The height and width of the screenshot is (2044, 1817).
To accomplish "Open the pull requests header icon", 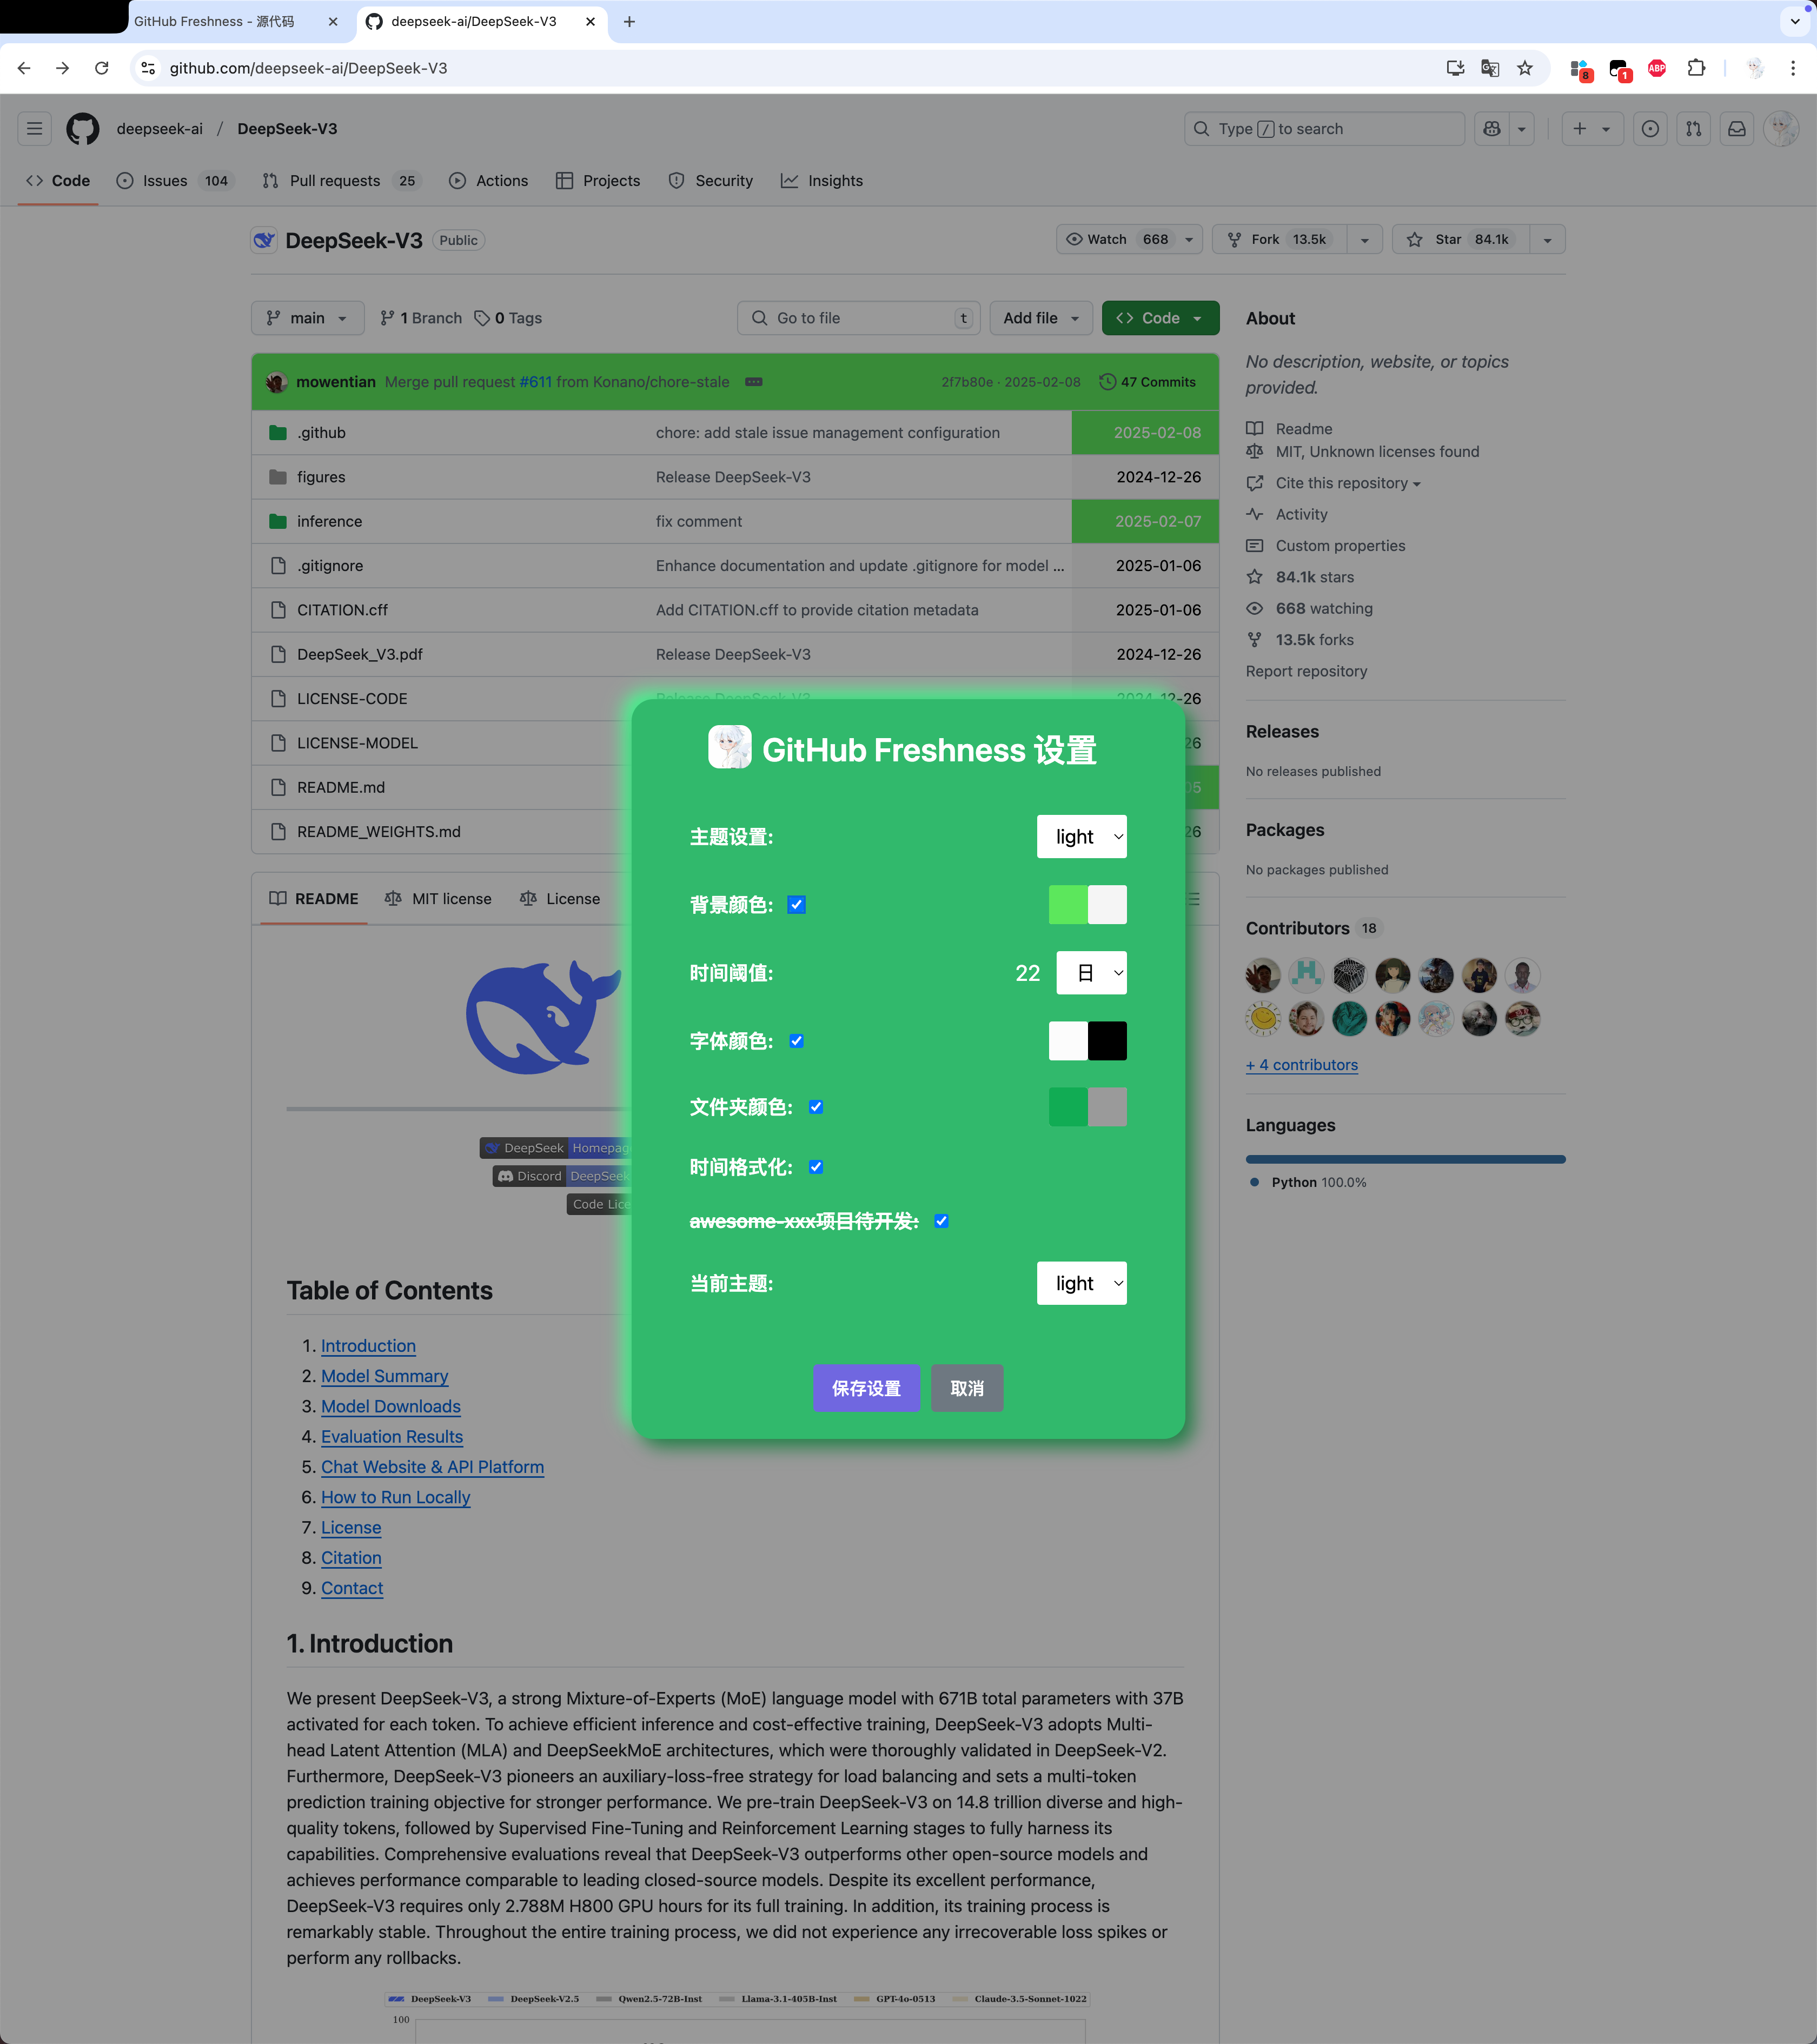I will [1692, 129].
